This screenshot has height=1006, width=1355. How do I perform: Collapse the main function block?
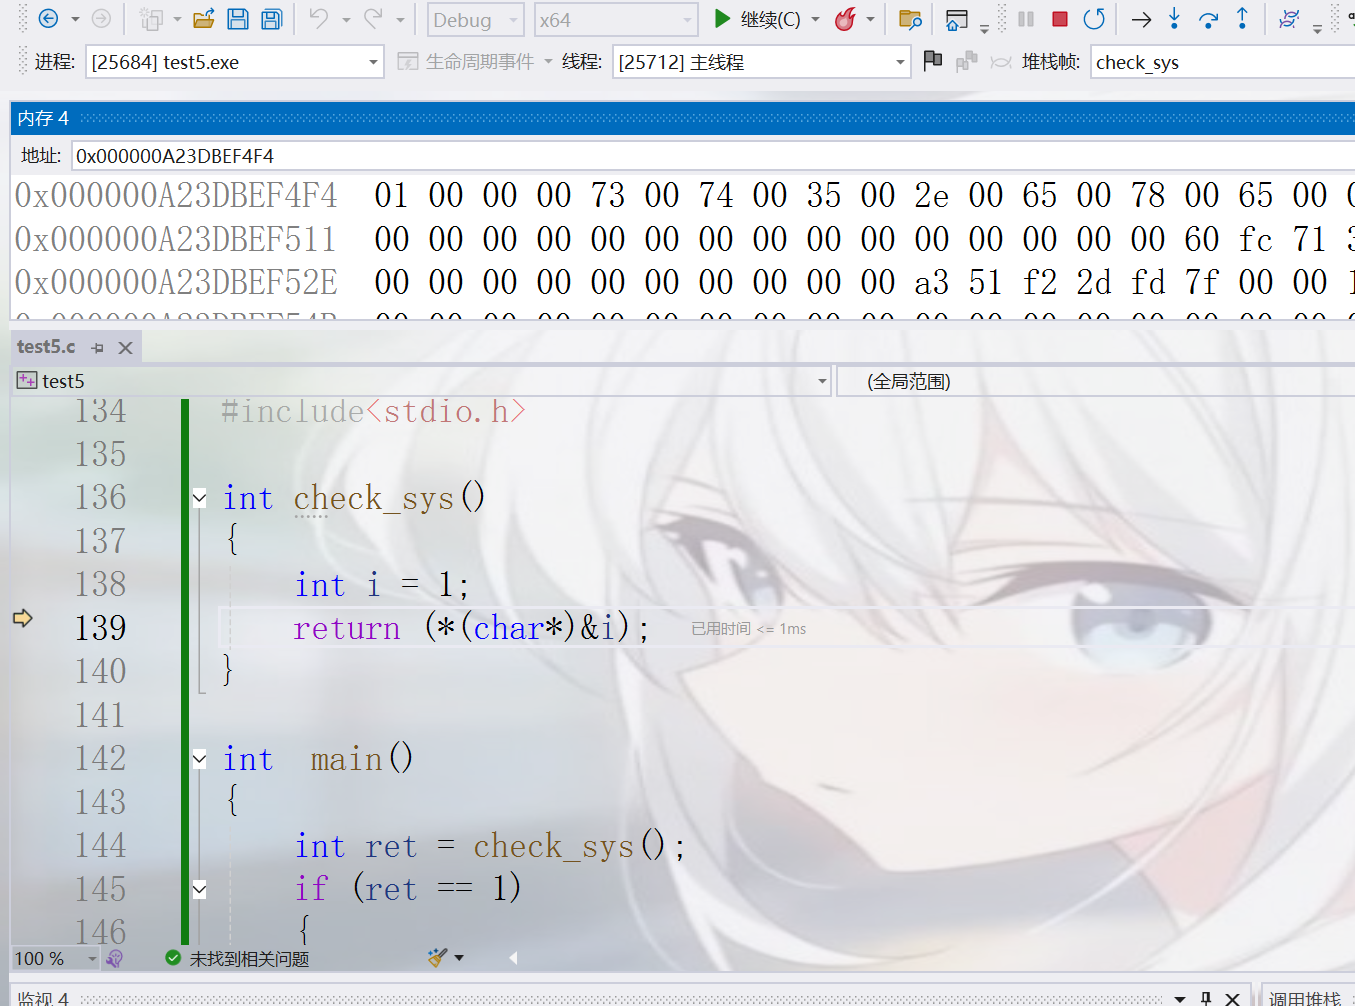click(x=200, y=759)
